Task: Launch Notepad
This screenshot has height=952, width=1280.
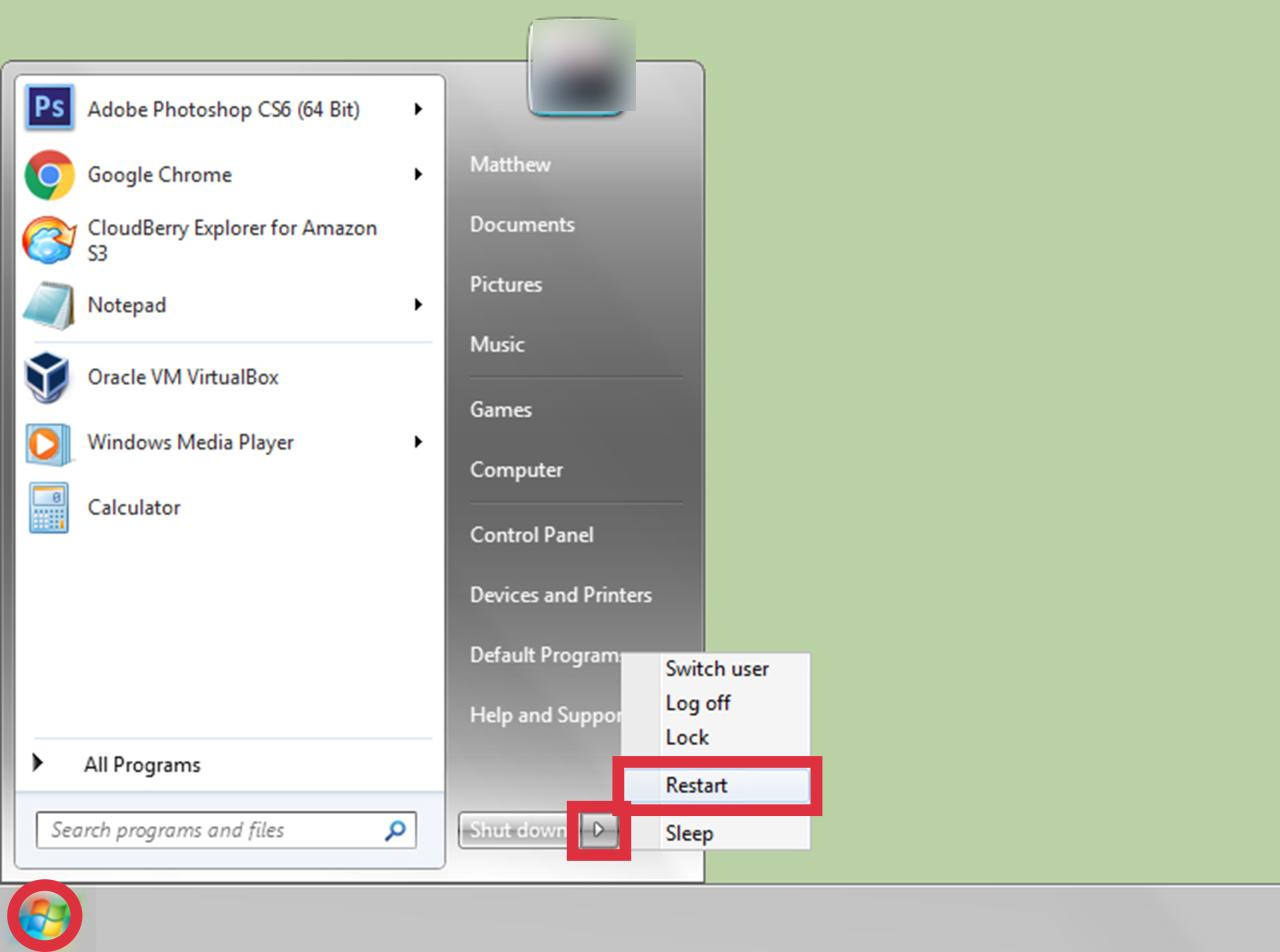Action: click(x=126, y=306)
